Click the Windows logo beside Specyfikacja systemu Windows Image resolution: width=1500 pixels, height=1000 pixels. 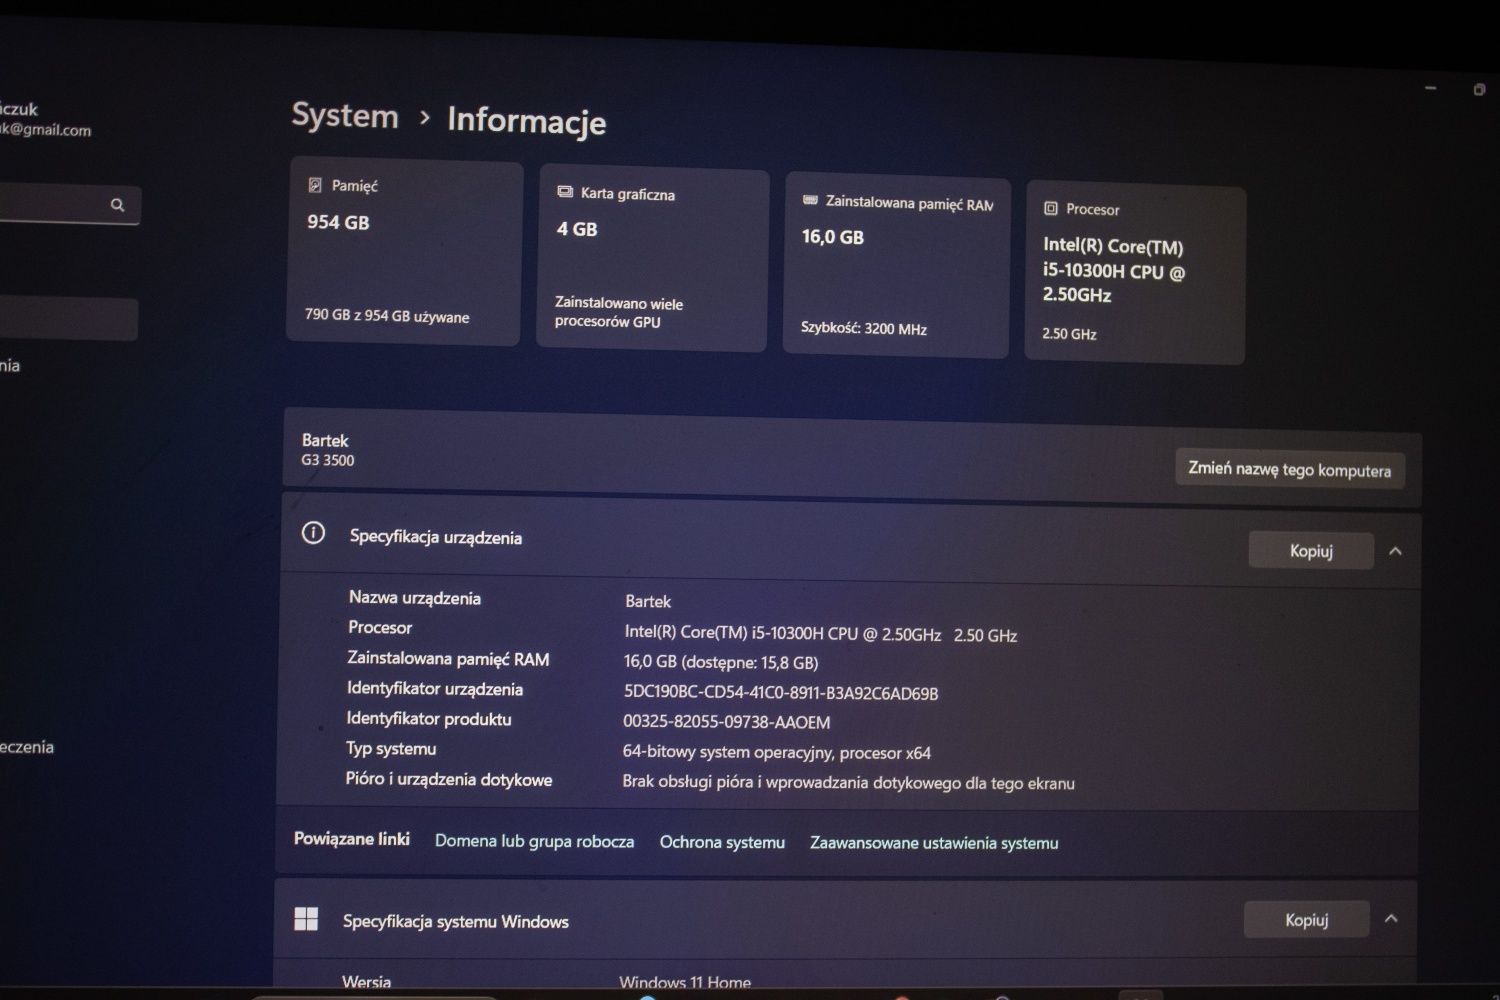(x=306, y=919)
